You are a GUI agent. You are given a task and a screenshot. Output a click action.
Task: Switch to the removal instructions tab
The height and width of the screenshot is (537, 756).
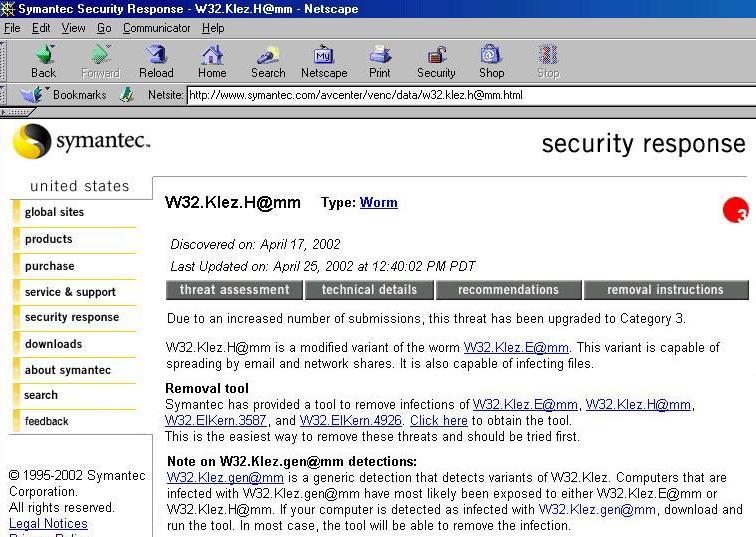click(666, 290)
